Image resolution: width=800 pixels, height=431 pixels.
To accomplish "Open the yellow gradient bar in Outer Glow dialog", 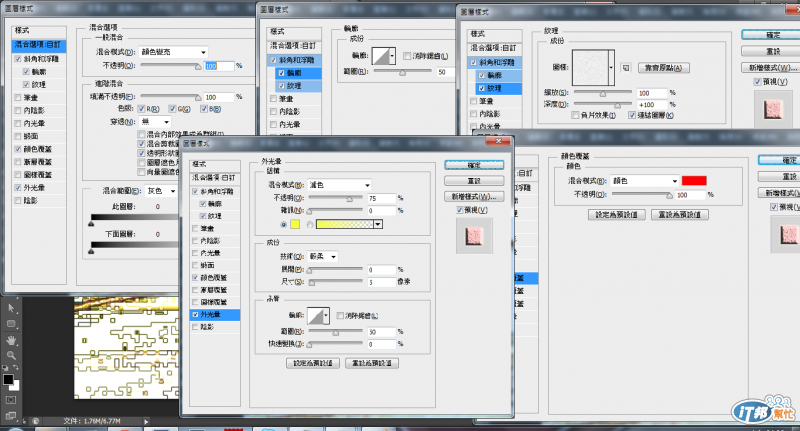I will (x=344, y=224).
